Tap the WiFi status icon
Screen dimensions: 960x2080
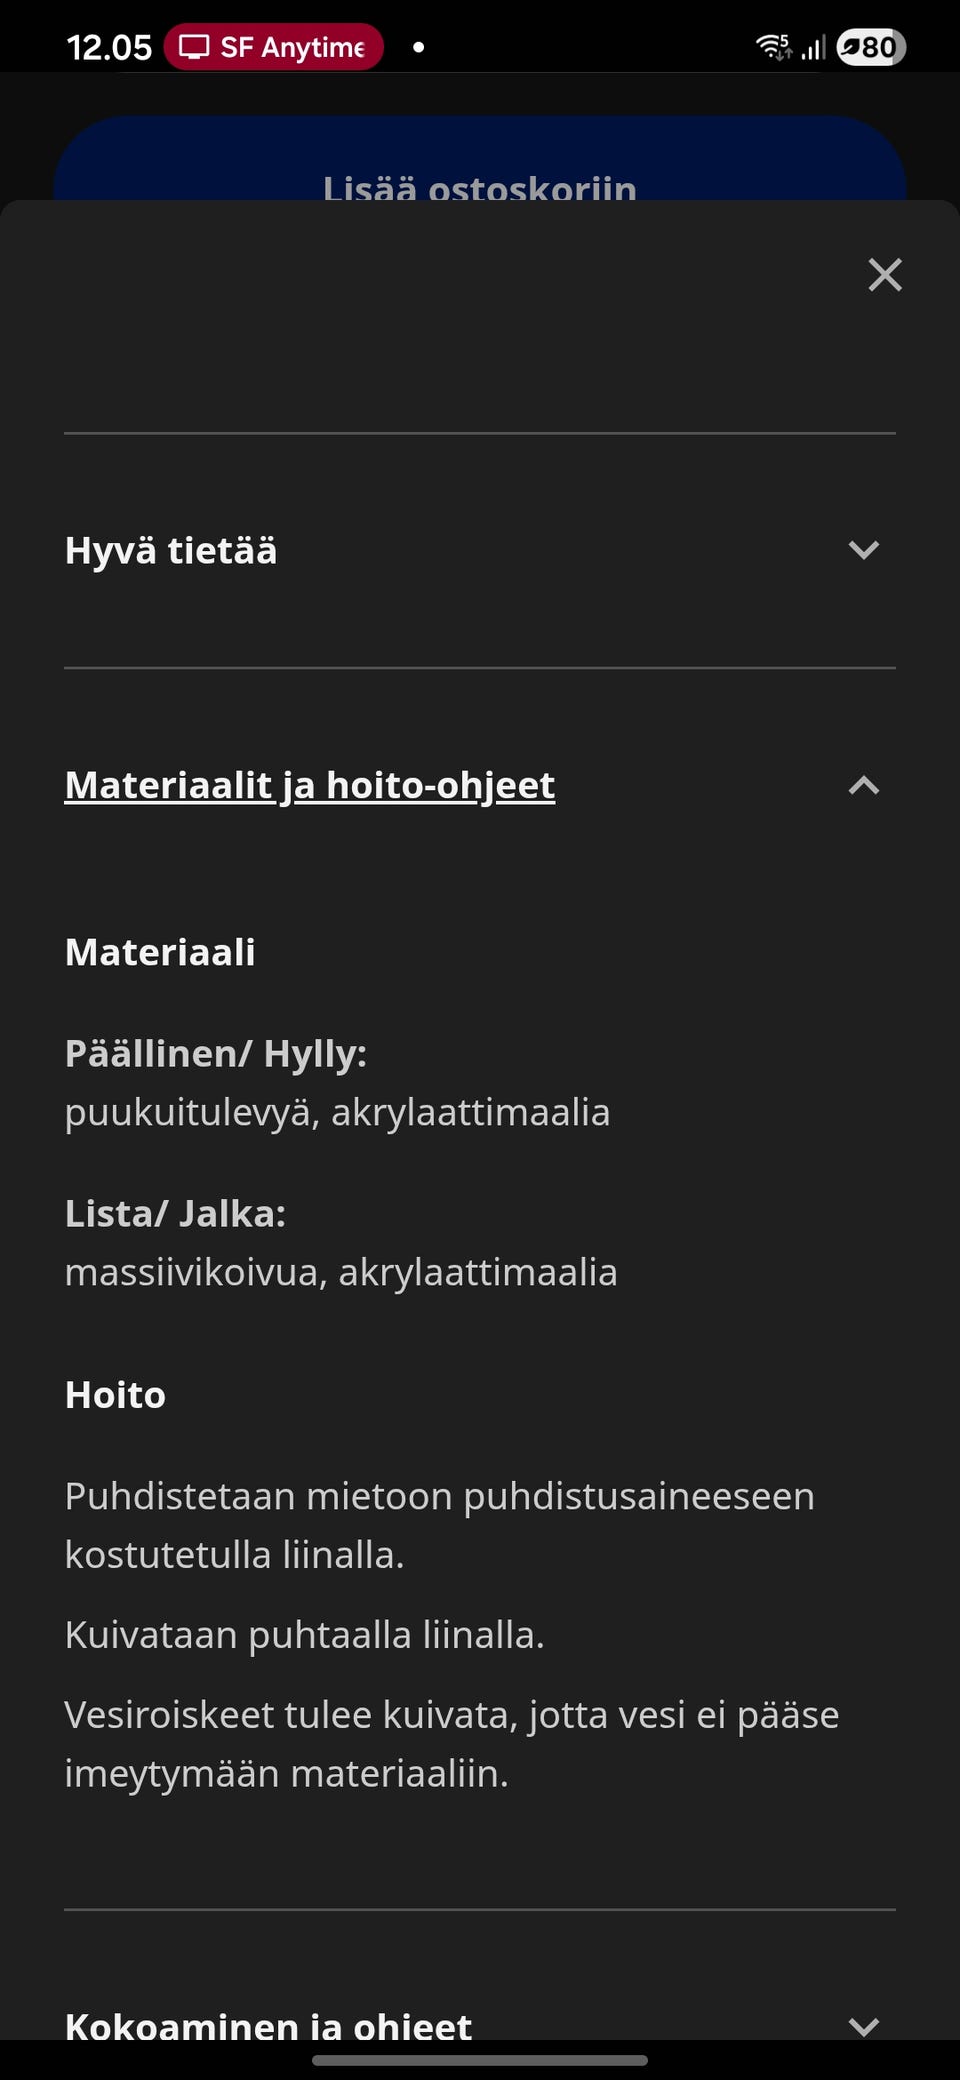(x=771, y=44)
